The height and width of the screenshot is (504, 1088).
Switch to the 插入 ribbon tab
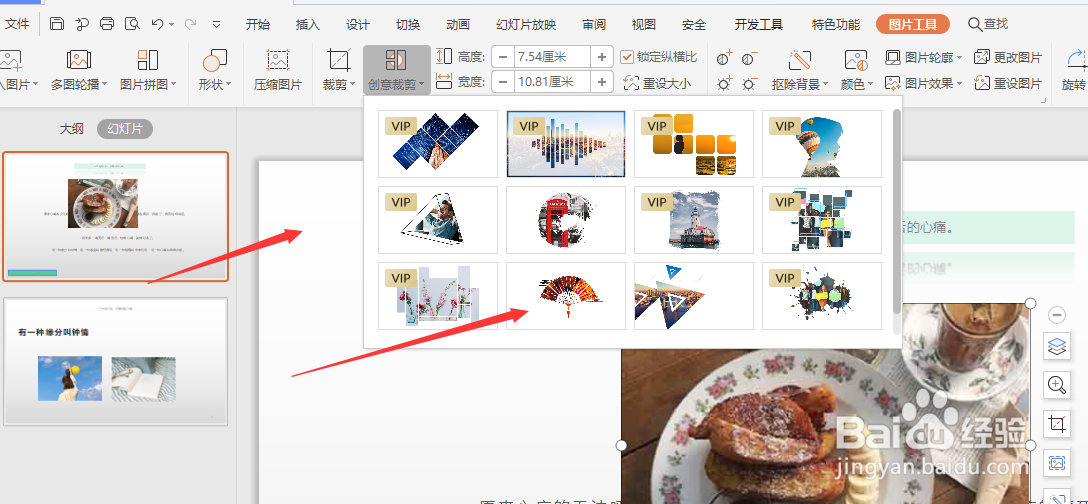[x=308, y=24]
